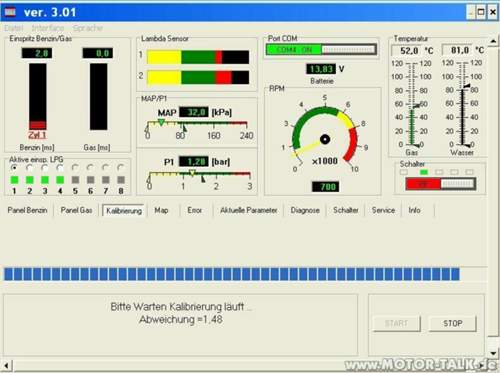Screen dimensions: 500x373
Task: Click green injector indicator number 4
Action: 60,180
